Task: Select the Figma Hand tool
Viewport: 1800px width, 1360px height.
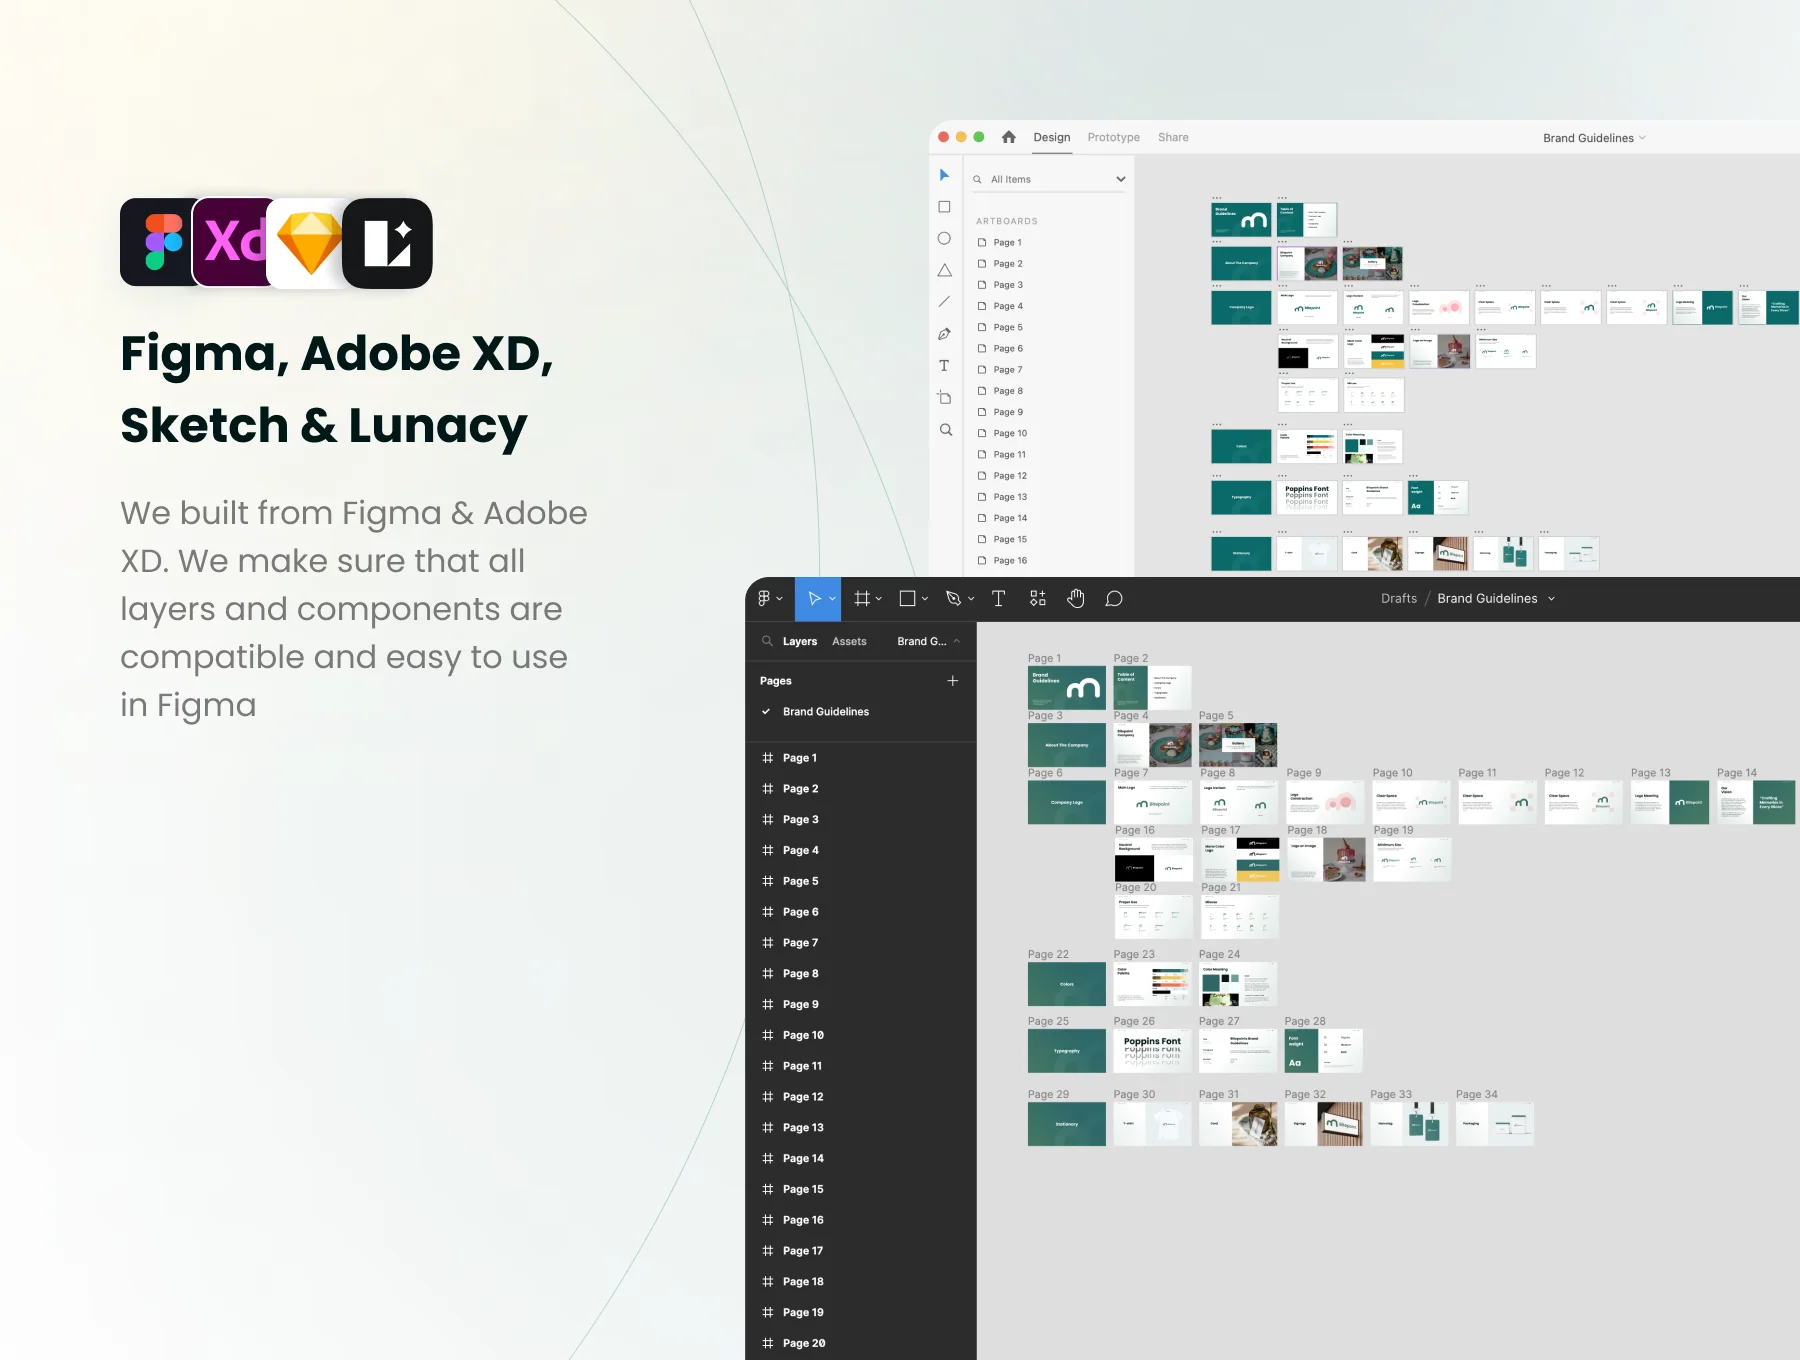Action: click(x=1076, y=599)
